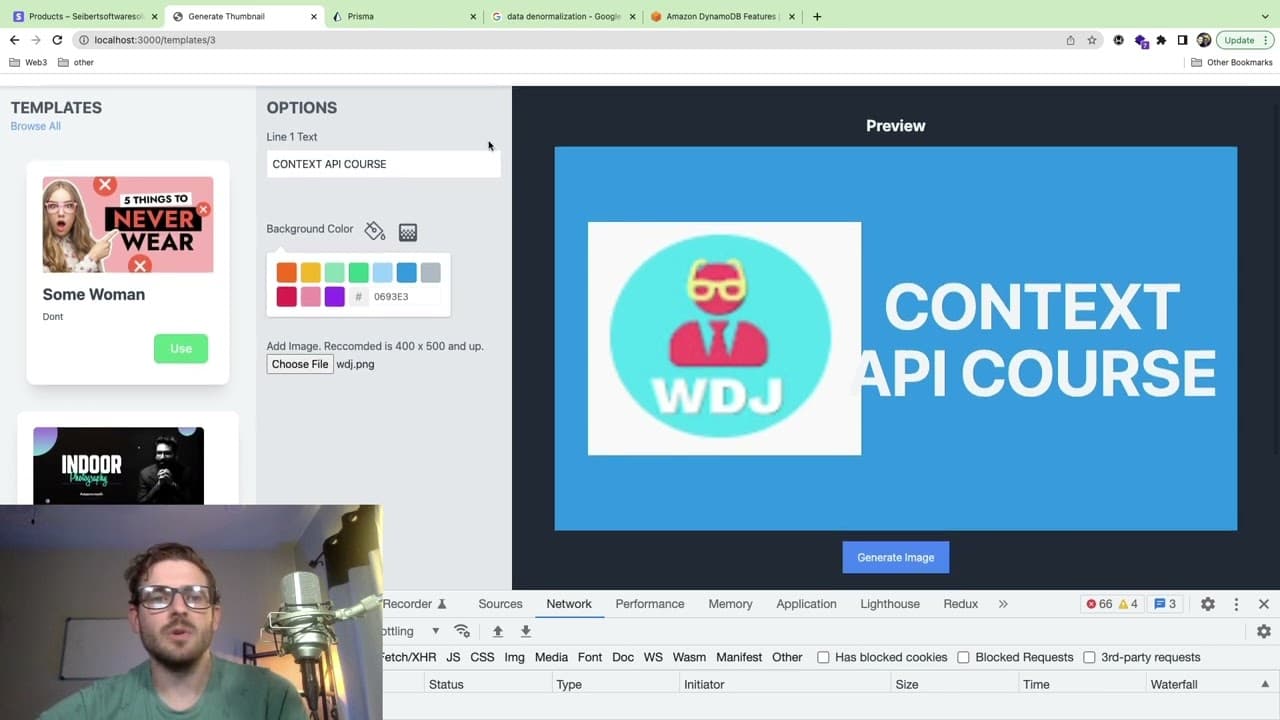Close the Prisma browser tab
This screenshot has height=720, width=1280.
point(473,17)
